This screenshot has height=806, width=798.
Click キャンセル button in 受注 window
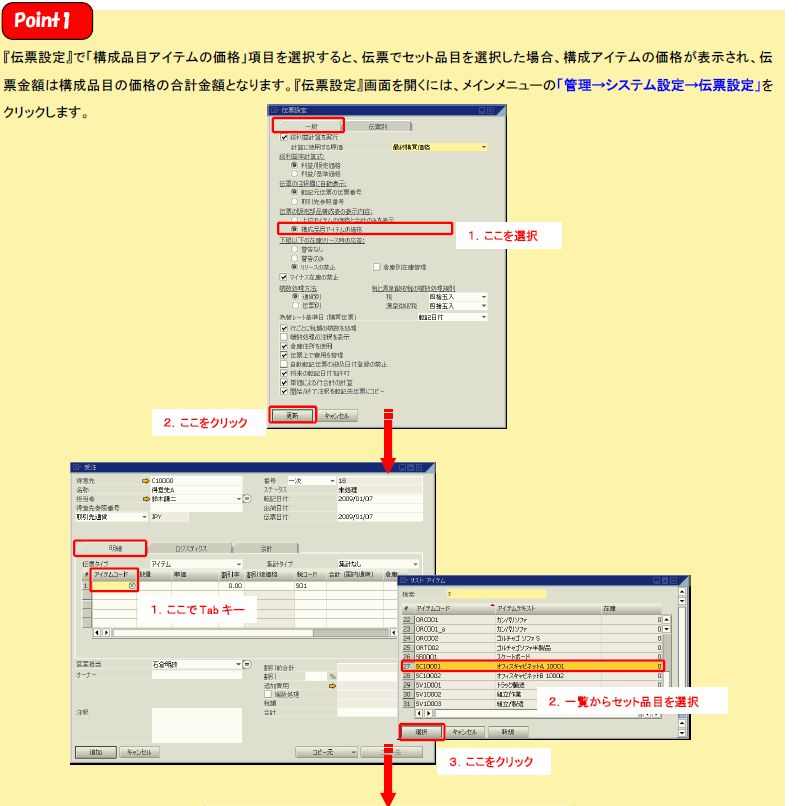tap(139, 752)
